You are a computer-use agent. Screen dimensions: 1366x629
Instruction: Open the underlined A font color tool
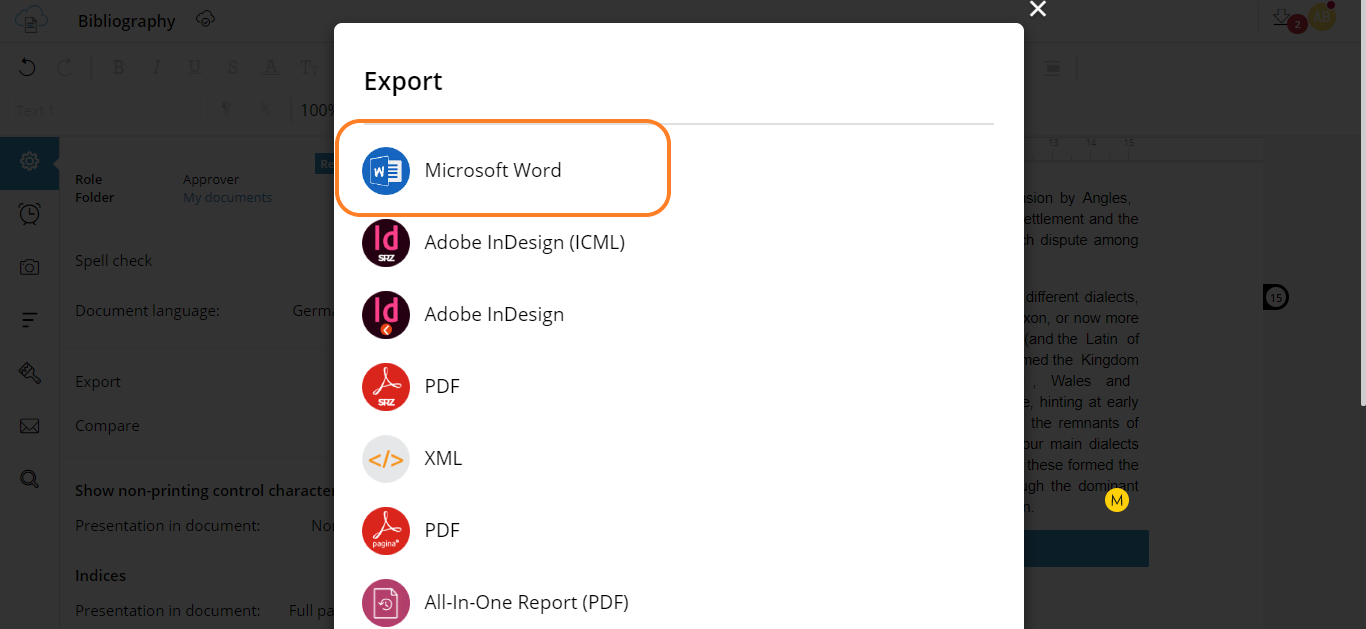[x=270, y=68]
